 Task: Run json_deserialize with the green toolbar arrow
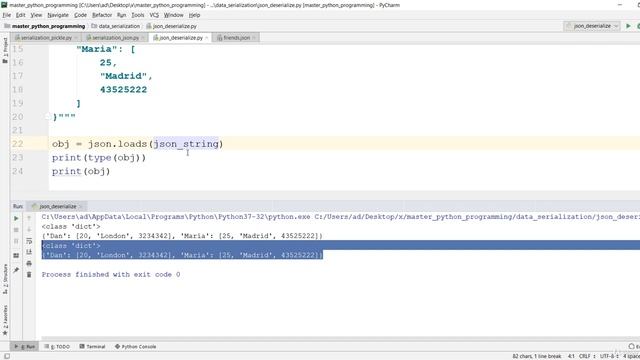coord(628,26)
